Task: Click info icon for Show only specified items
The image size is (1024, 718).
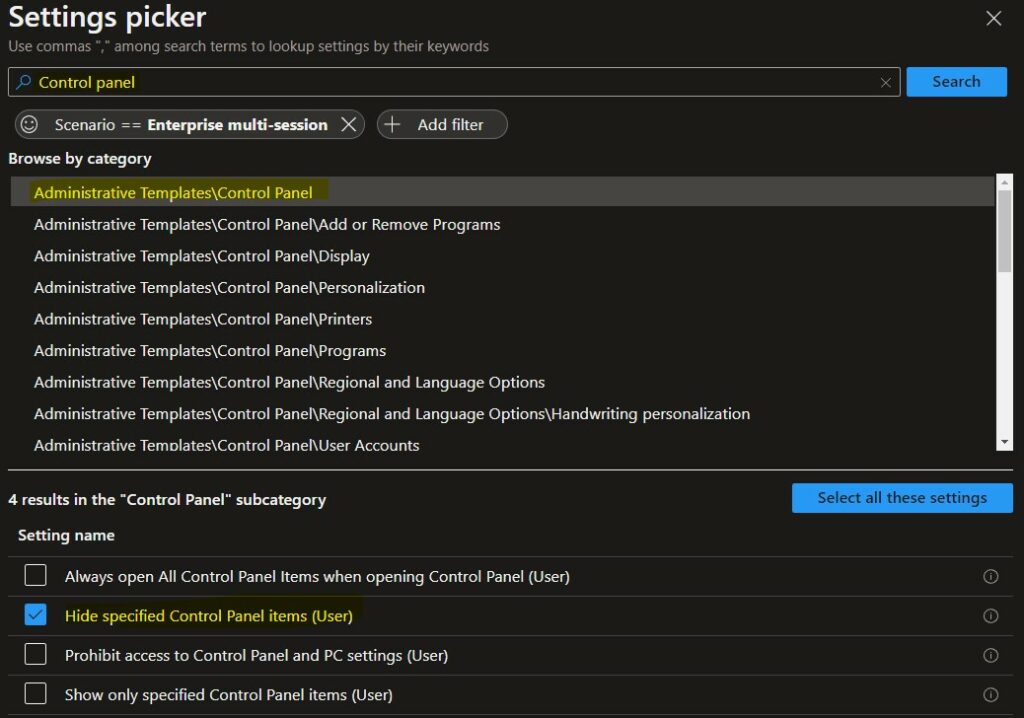Action: point(991,695)
